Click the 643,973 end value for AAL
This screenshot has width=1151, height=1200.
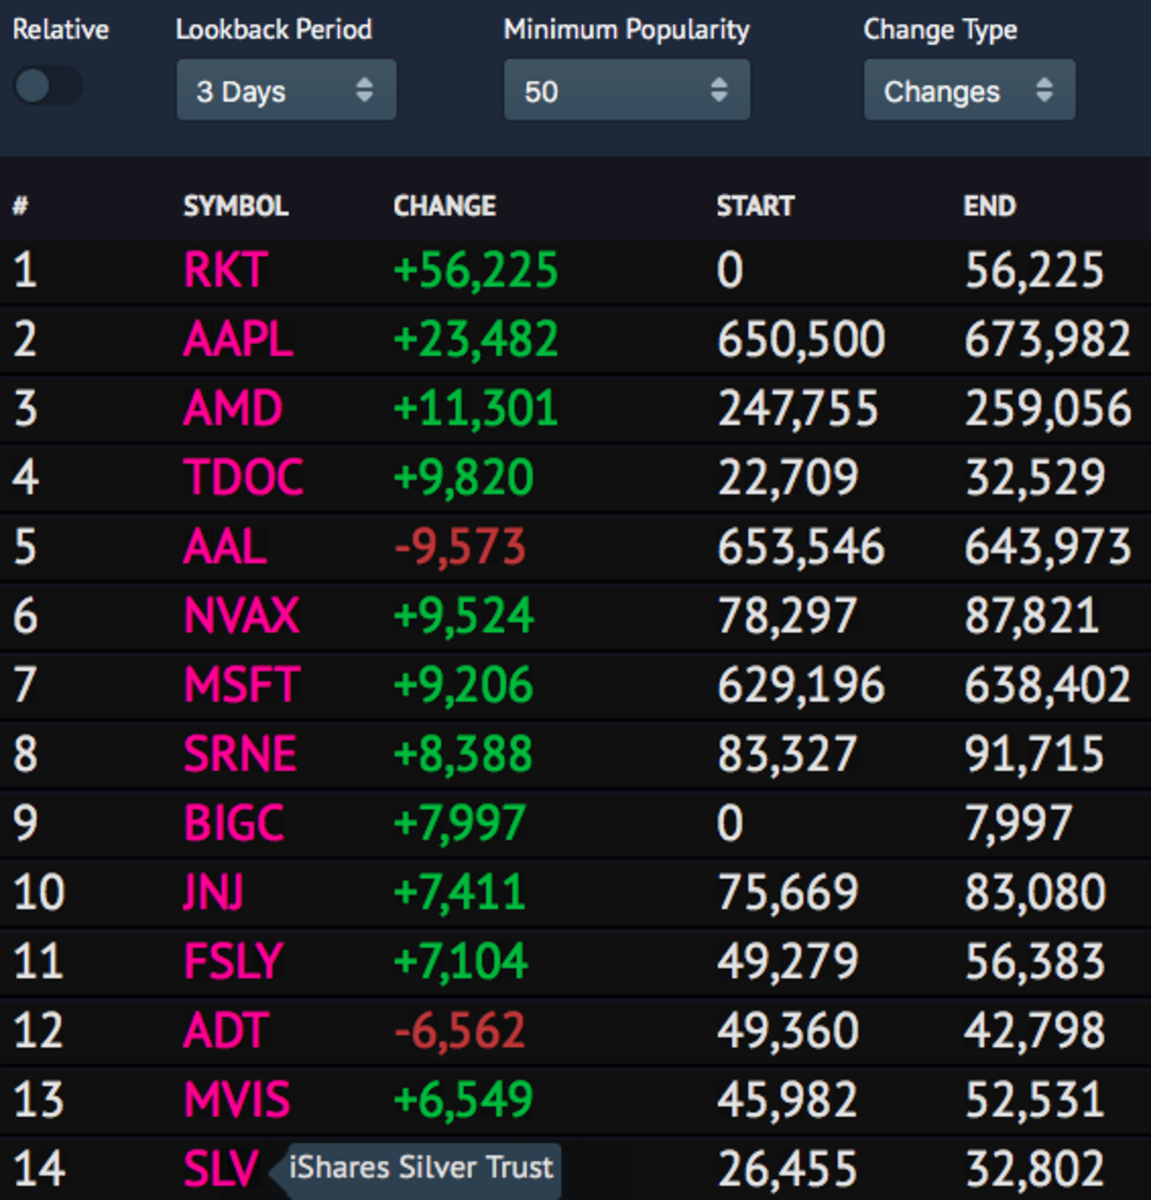(1048, 546)
